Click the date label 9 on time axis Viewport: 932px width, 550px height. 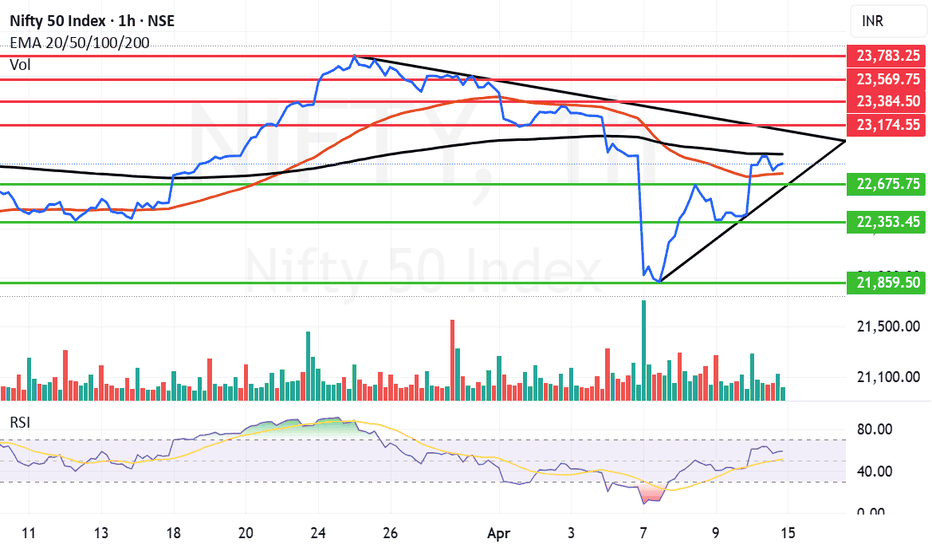tap(716, 533)
